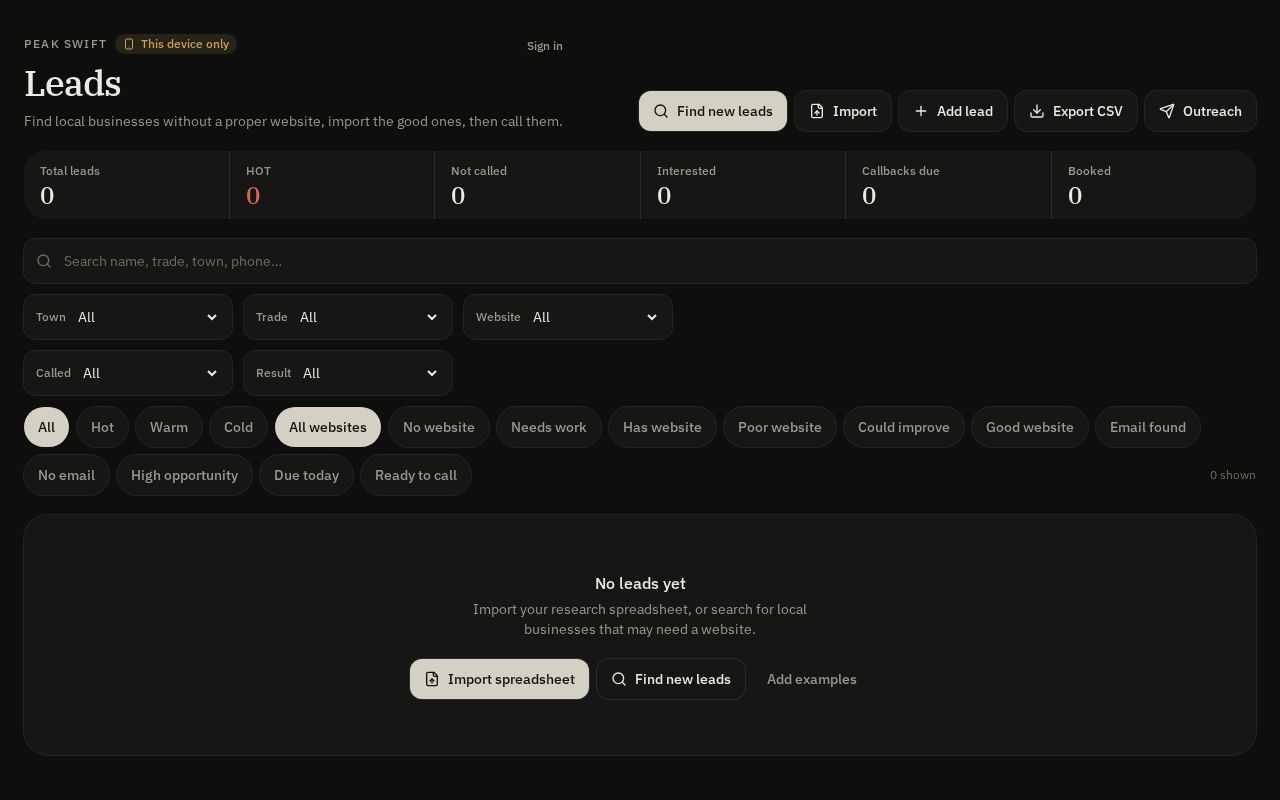Screen dimensions: 1280x800
Task: Click the download icon in Export CSV
Action: (x=1037, y=111)
